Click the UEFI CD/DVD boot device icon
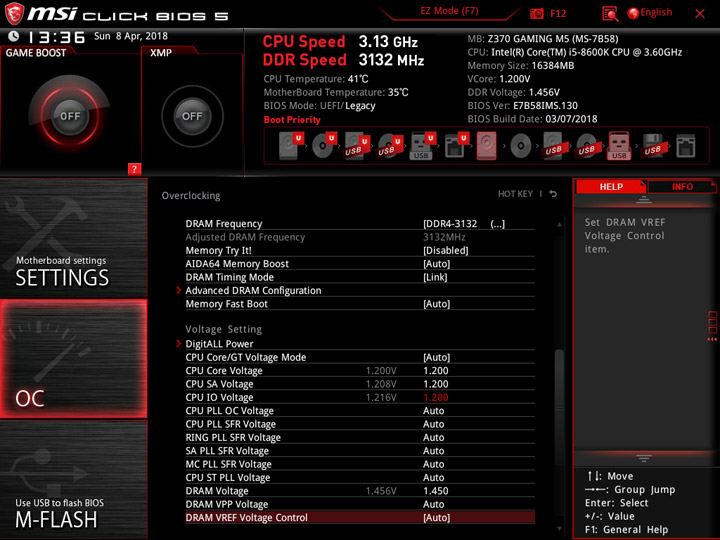Image resolution: width=720 pixels, height=540 pixels. [x=324, y=146]
